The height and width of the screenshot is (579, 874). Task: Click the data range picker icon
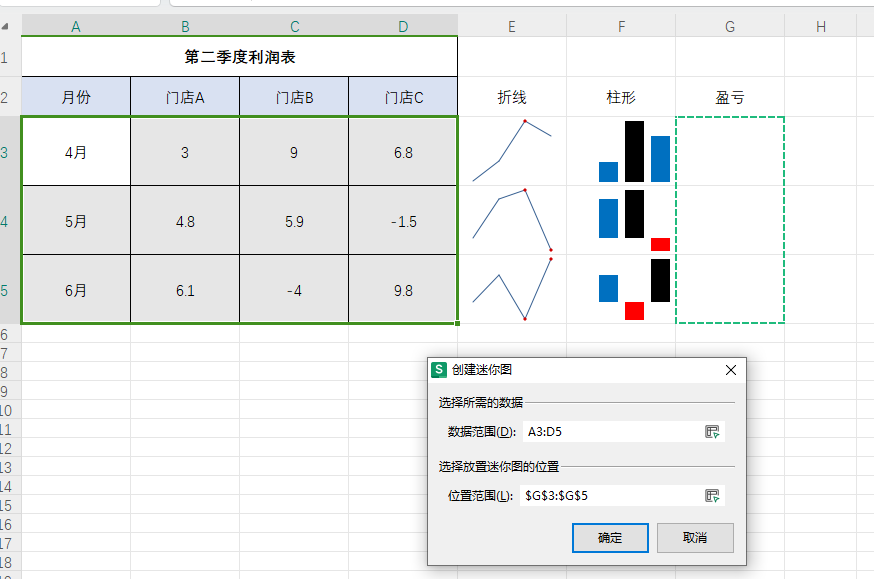point(712,432)
